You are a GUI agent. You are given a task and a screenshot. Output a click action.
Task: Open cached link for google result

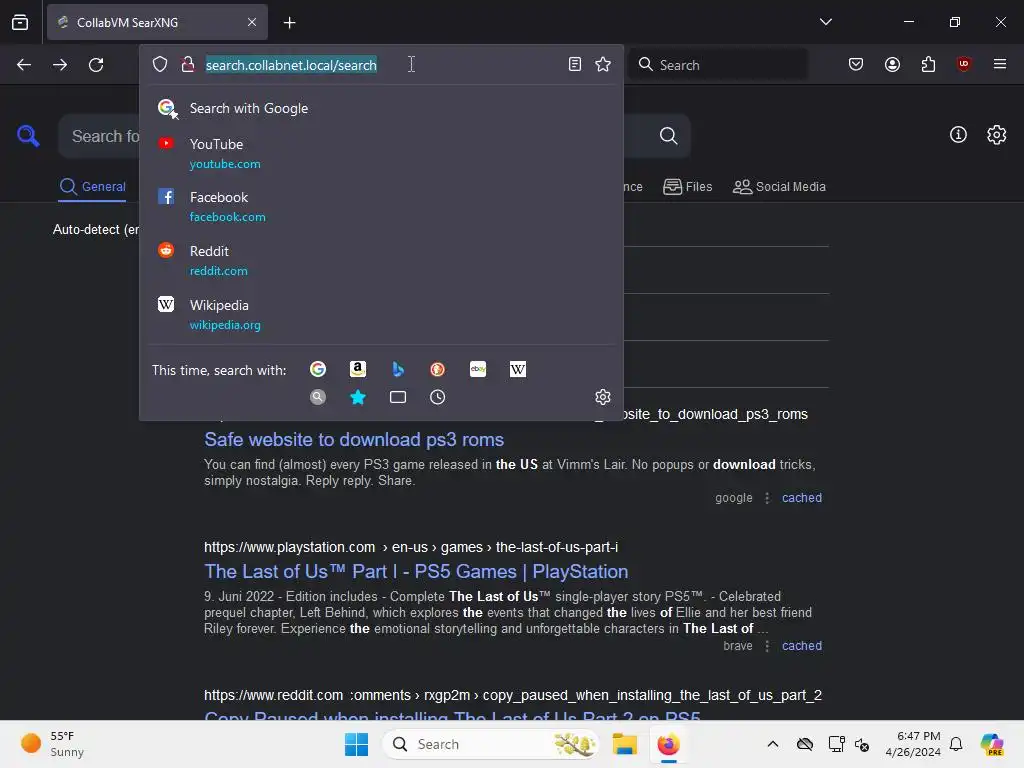[802, 498]
